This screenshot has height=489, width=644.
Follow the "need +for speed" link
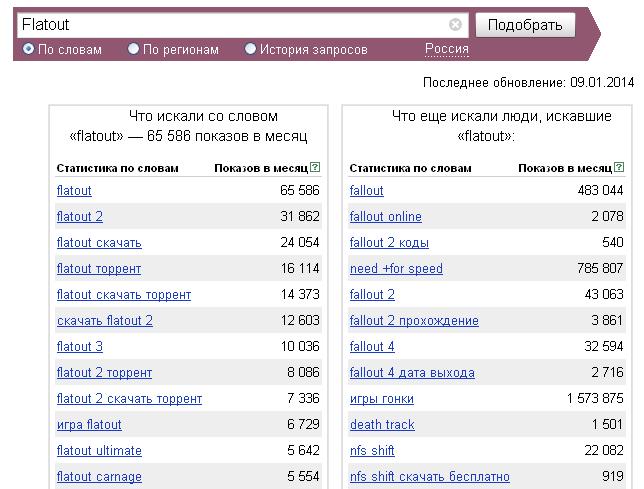[396, 269]
